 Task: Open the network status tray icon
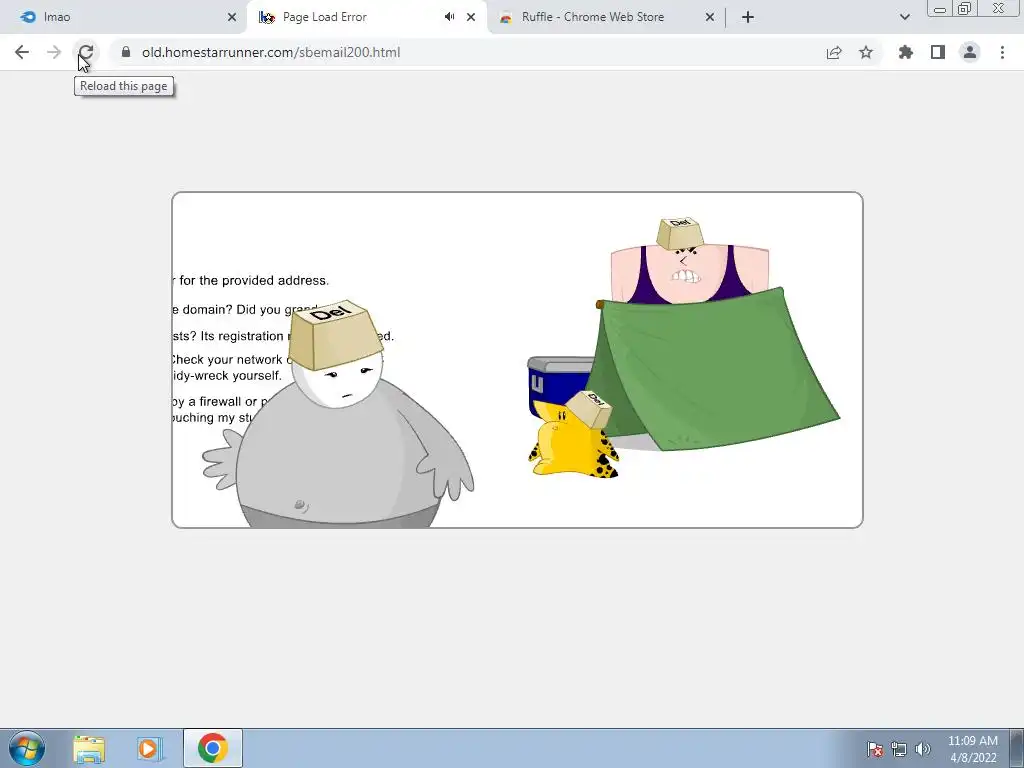point(899,749)
